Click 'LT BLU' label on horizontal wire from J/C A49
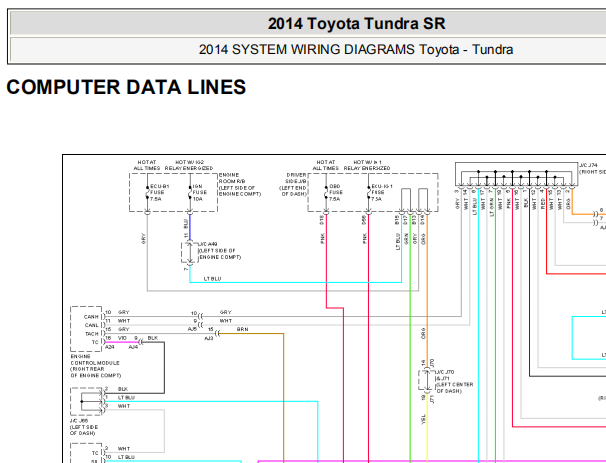This screenshot has width=606, height=463. [x=213, y=279]
